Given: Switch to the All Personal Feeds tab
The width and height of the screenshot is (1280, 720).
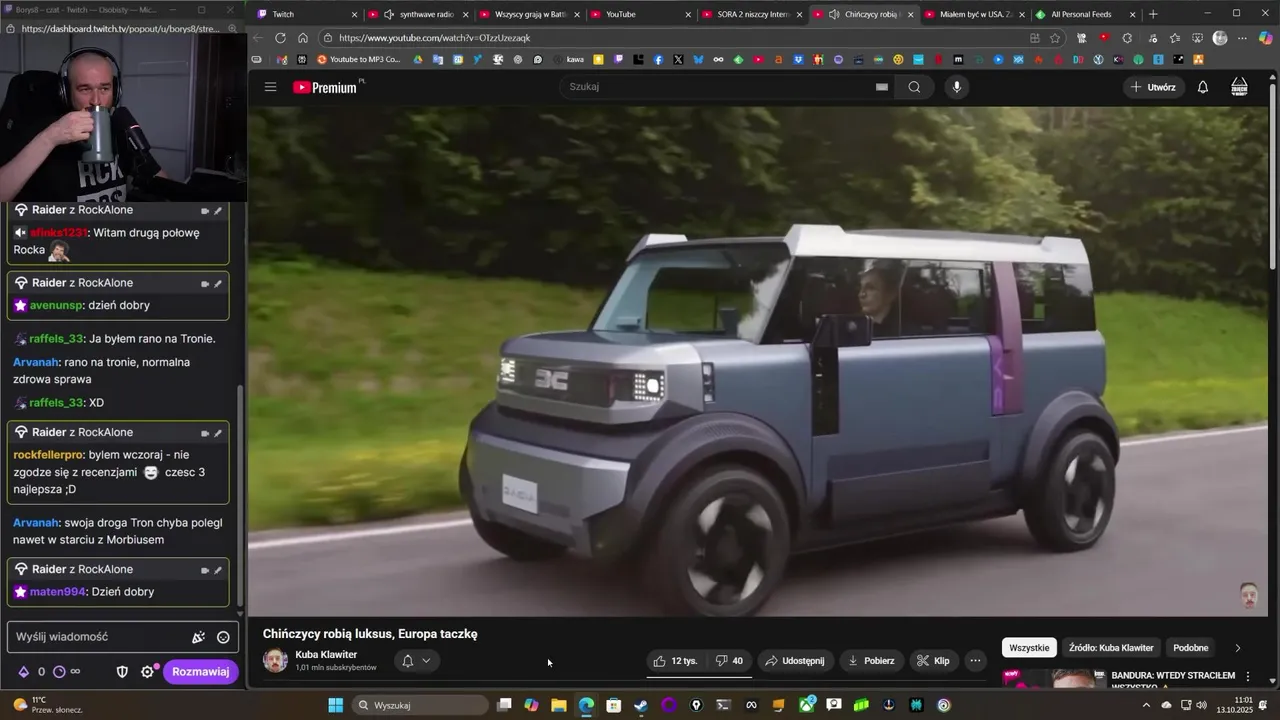Looking at the screenshot, I should [1087, 14].
